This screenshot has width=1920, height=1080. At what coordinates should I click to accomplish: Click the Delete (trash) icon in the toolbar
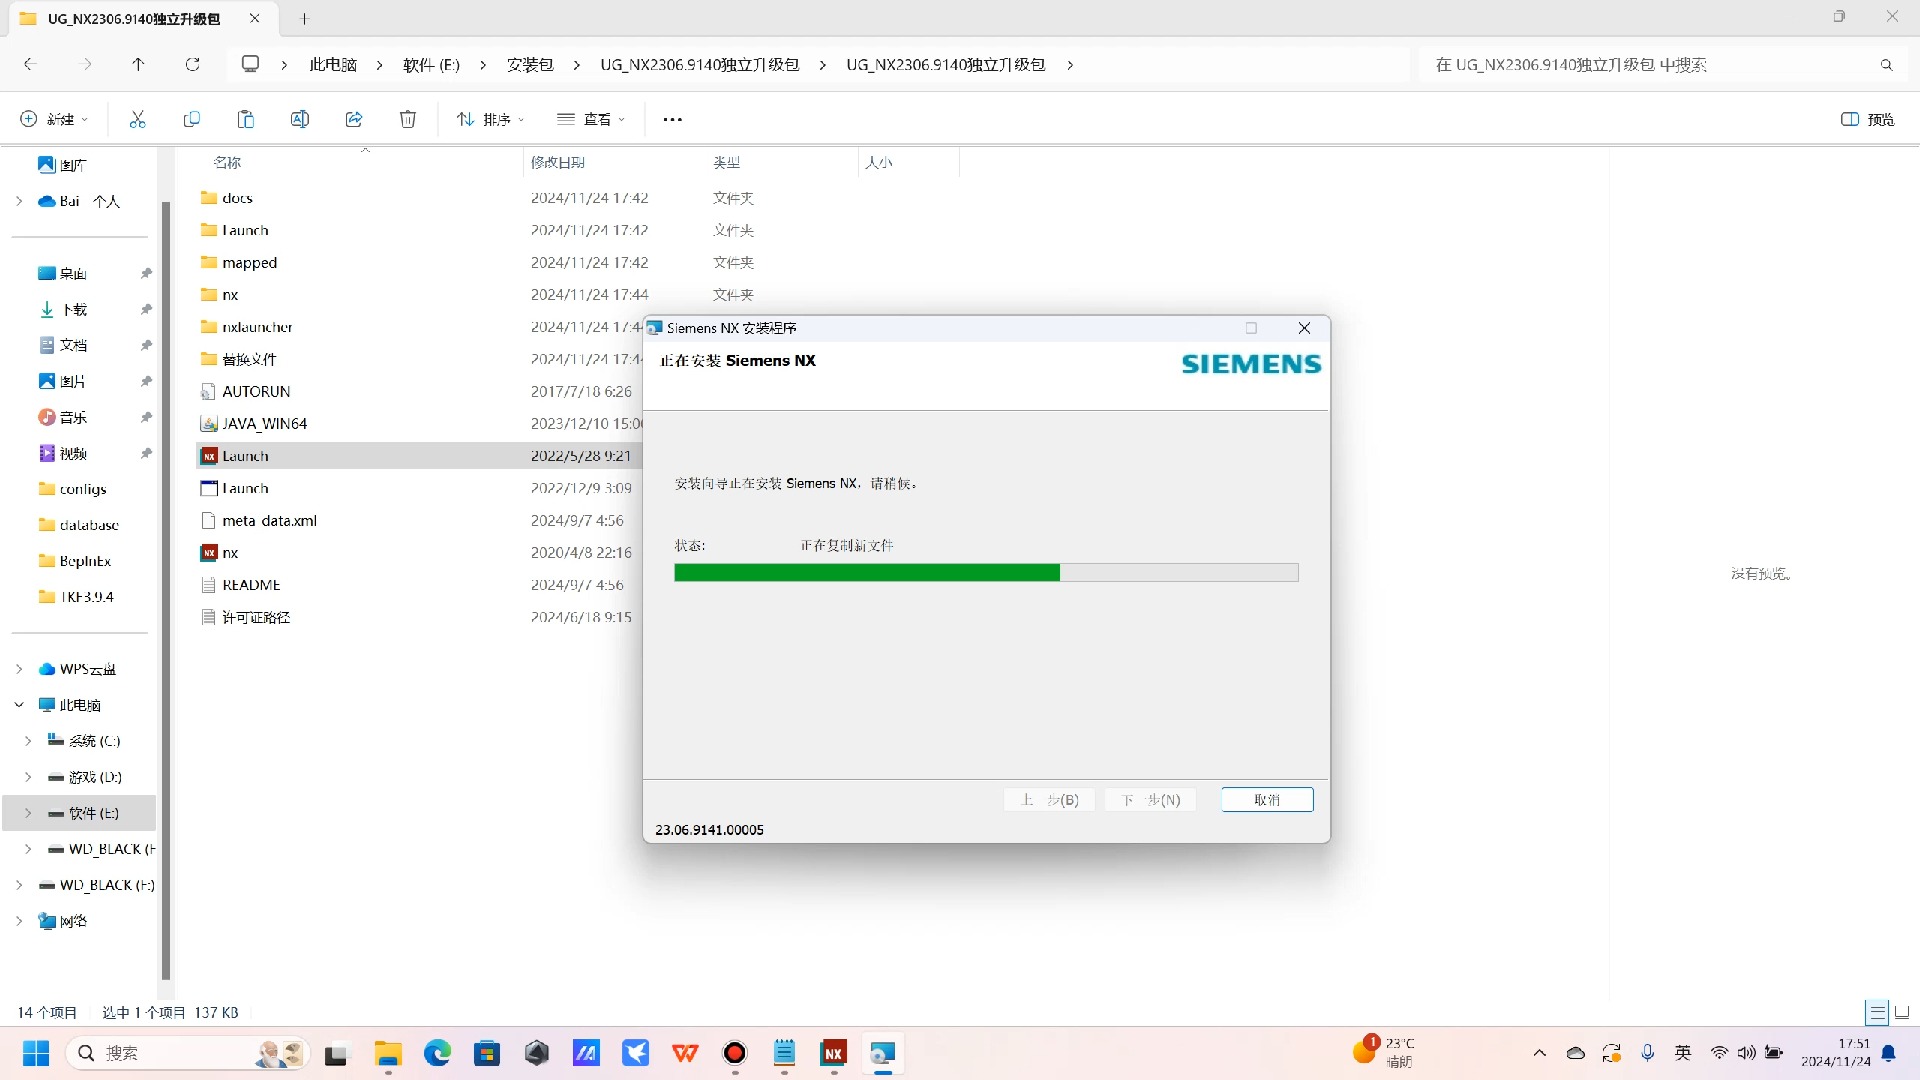[407, 118]
